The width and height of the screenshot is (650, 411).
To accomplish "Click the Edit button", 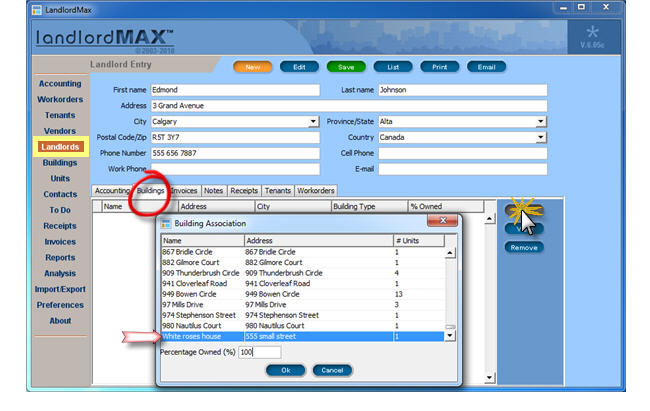I will point(299,67).
